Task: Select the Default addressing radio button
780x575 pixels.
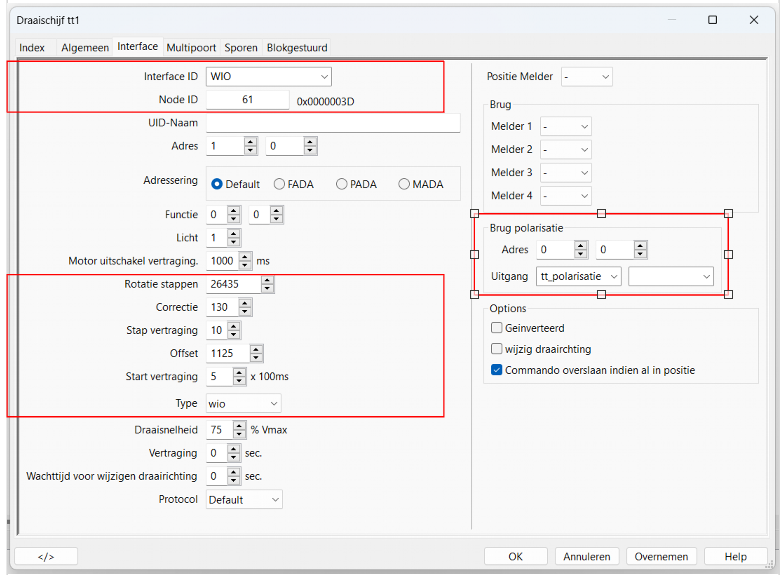Action: click(x=235, y=184)
